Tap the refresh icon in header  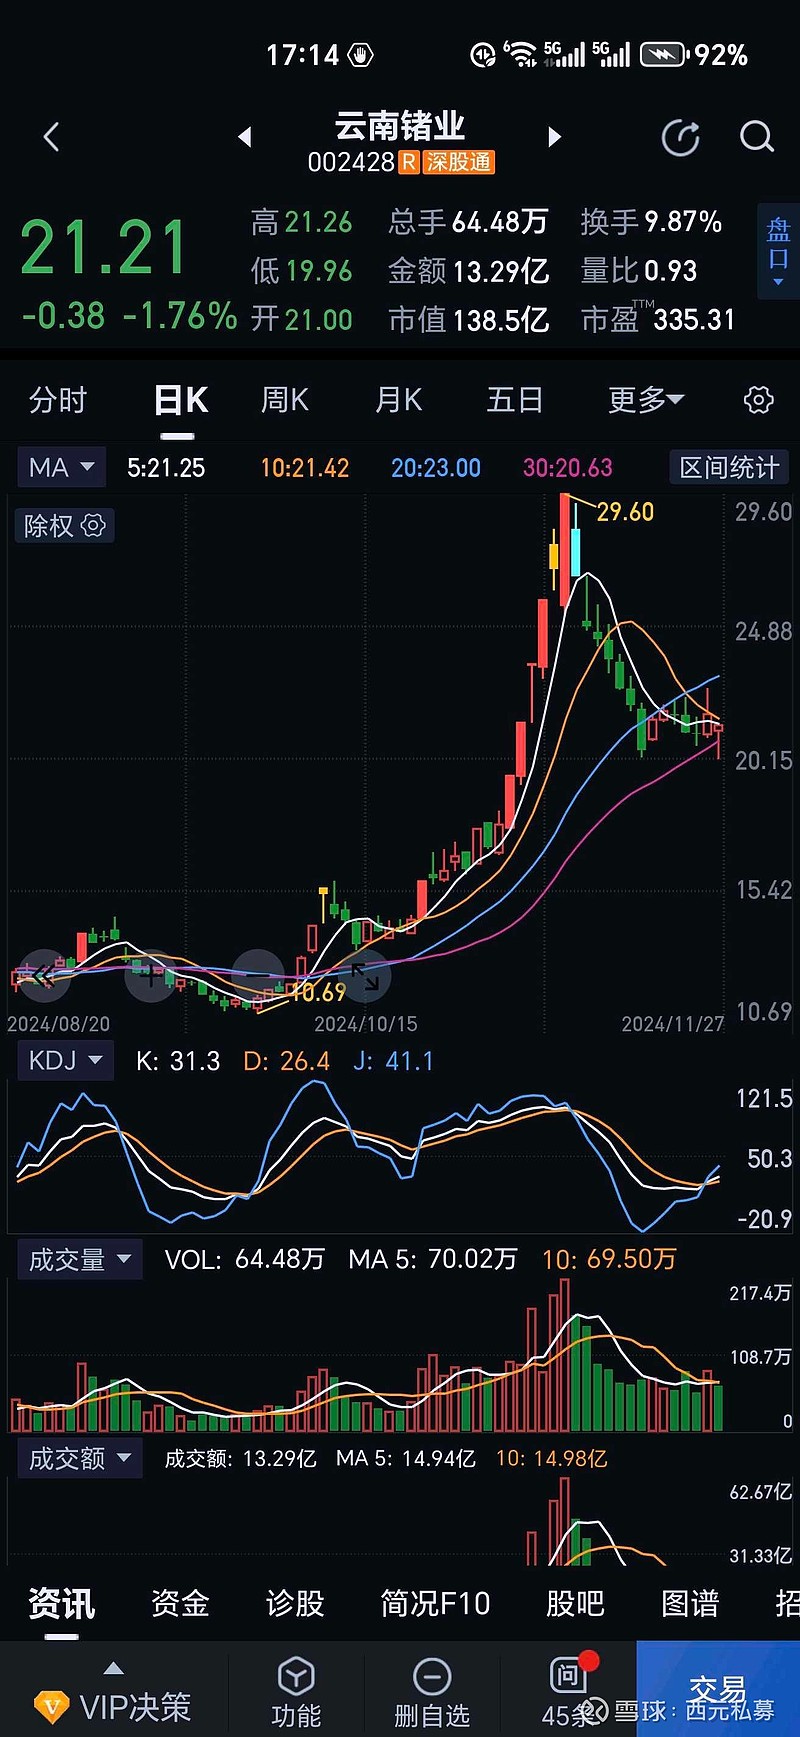coord(681,137)
